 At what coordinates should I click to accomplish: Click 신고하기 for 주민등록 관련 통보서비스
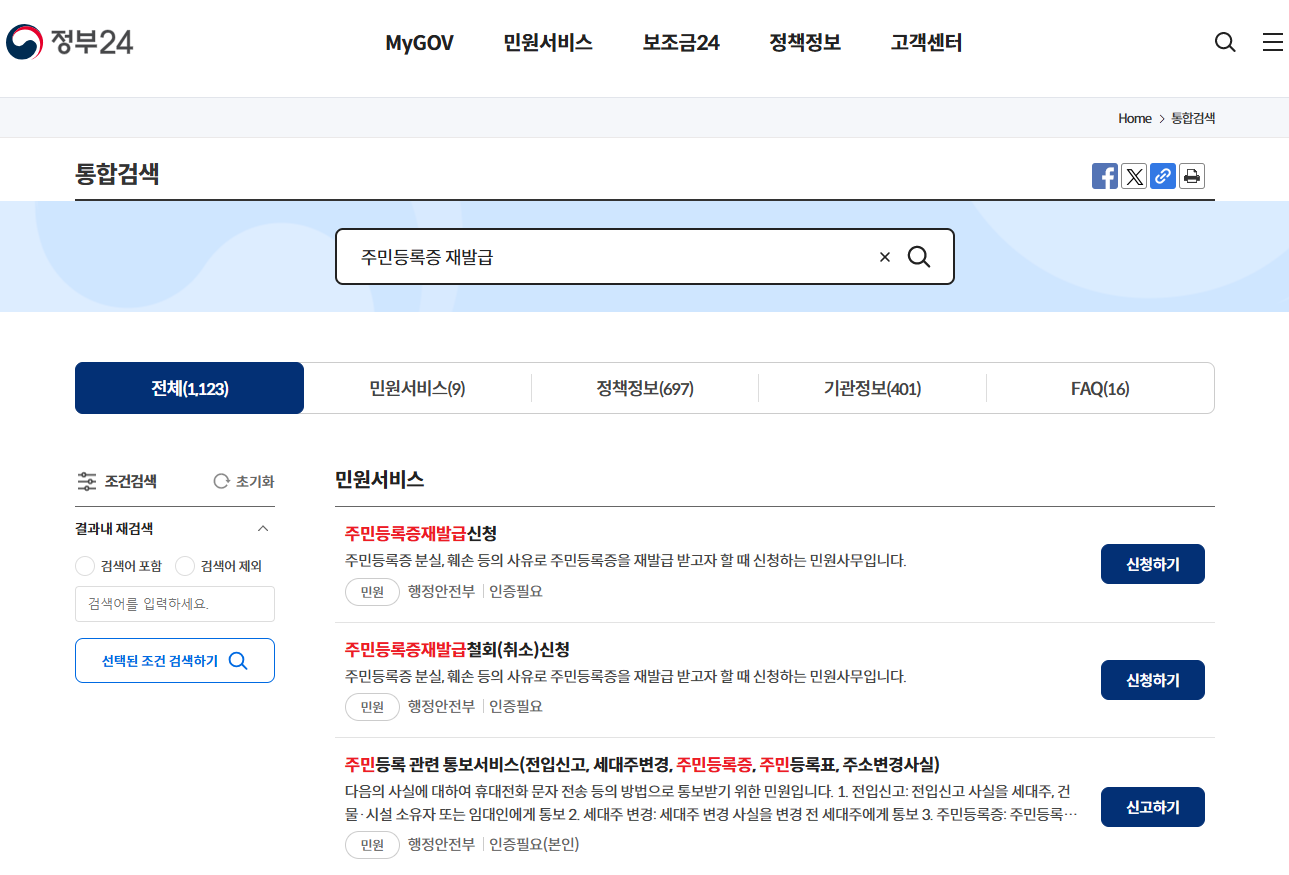click(x=1153, y=807)
